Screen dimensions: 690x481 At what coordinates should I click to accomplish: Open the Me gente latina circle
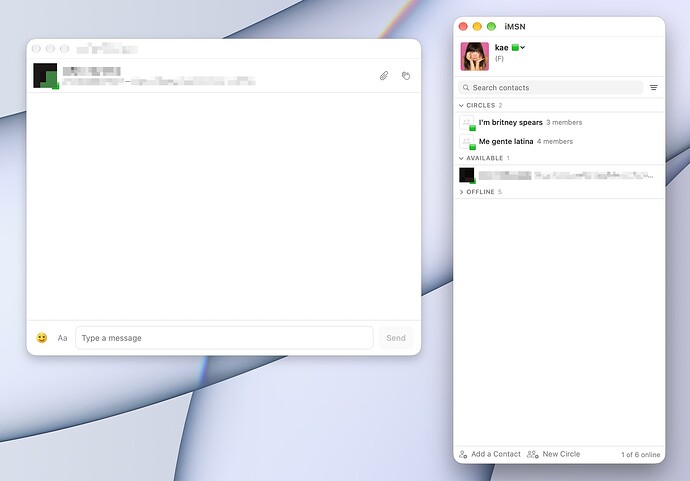coord(559,141)
